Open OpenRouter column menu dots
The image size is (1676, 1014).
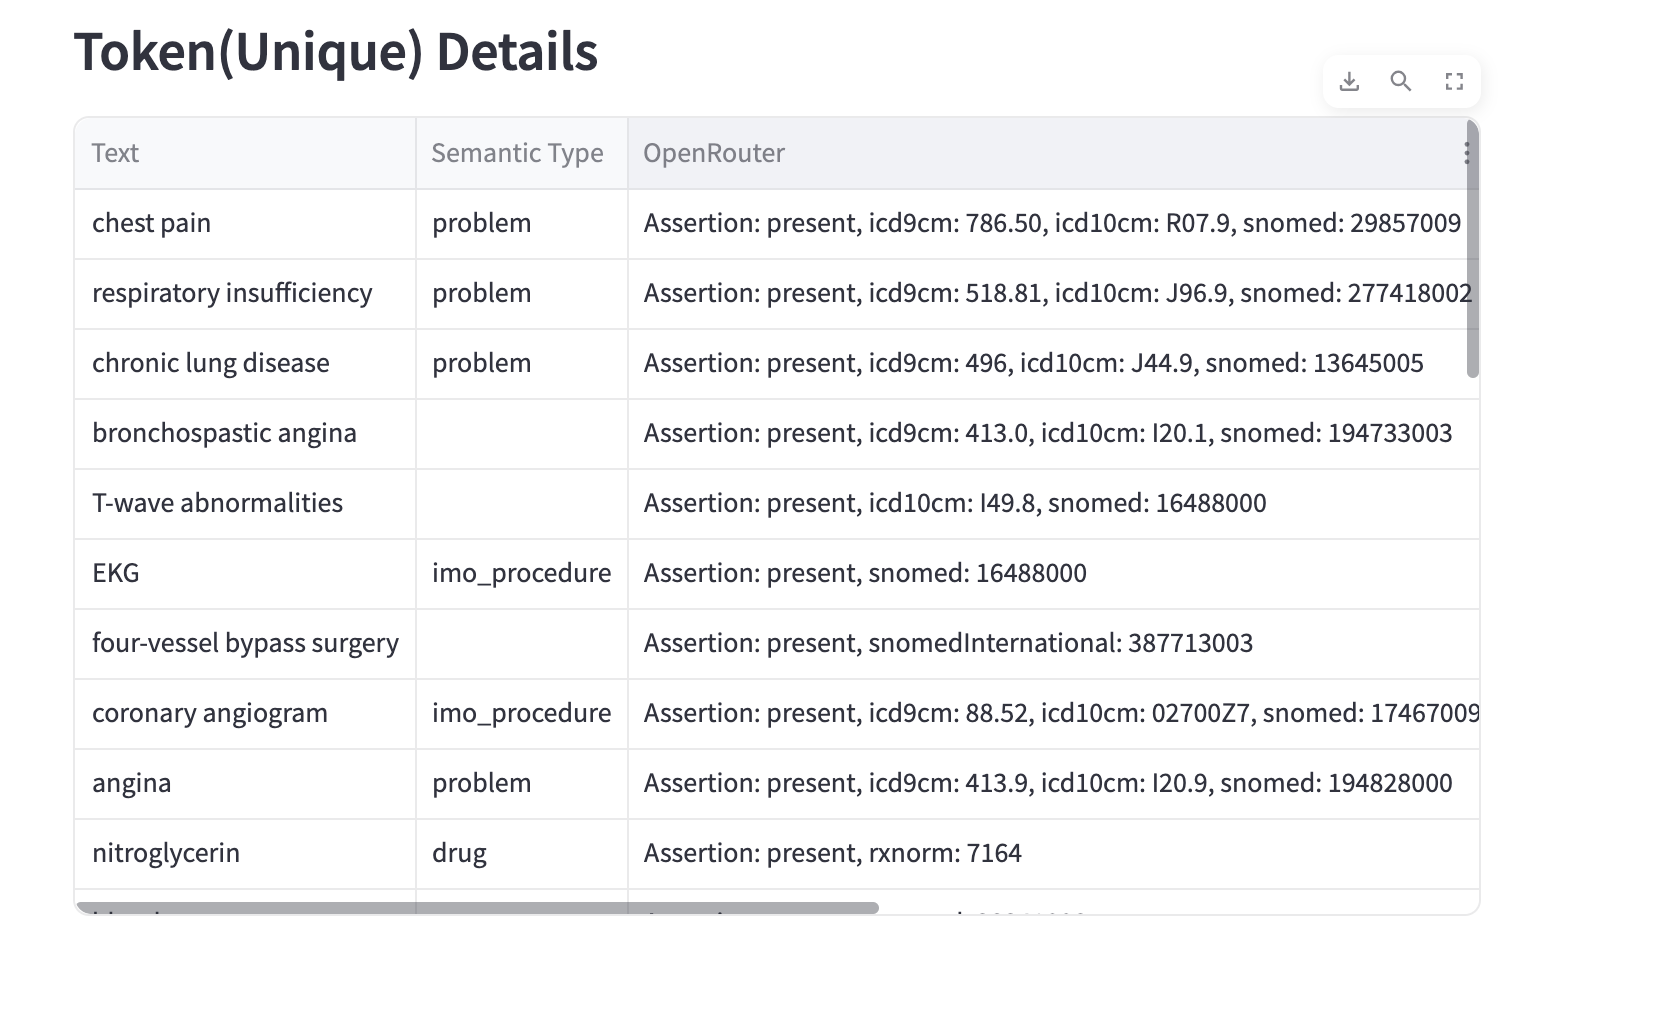click(1466, 153)
